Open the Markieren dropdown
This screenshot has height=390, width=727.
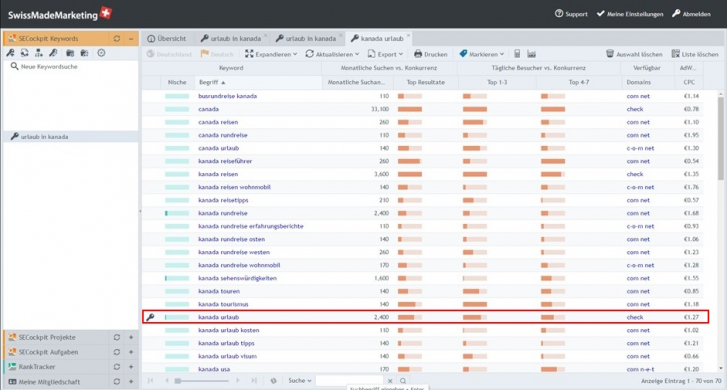pyautogui.click(x=482, y=54)
